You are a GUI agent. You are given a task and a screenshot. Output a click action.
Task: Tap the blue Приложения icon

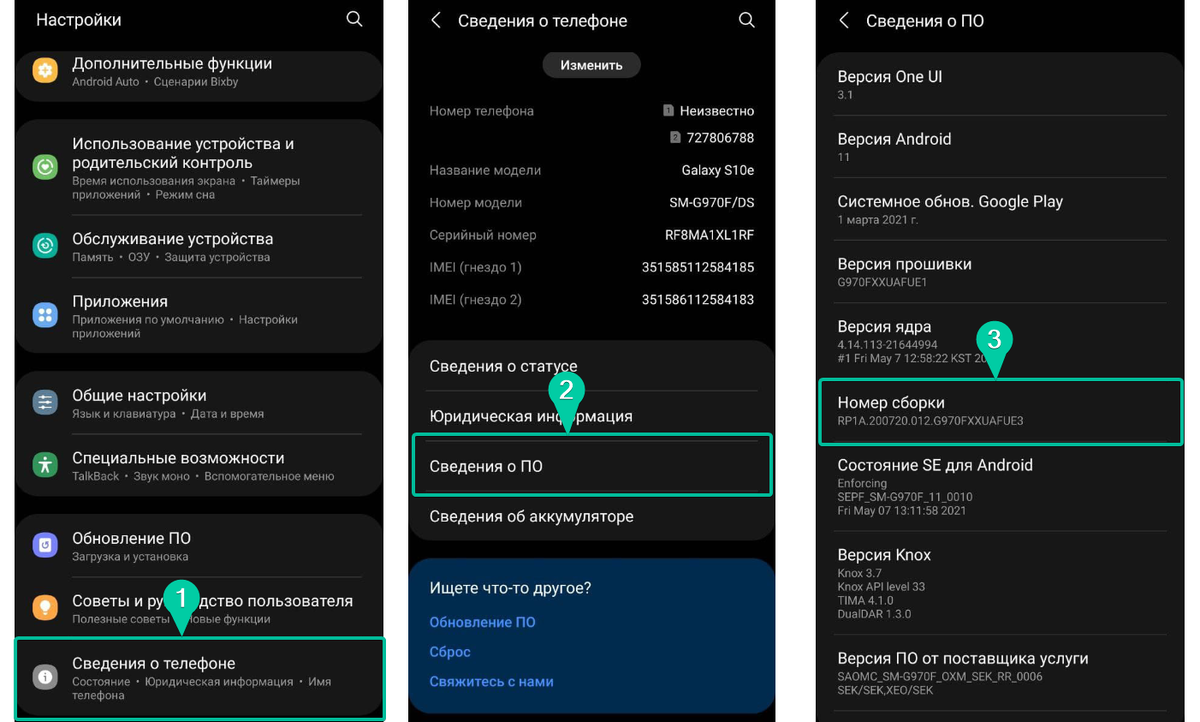pyautogui.click(x=45, y=316)
